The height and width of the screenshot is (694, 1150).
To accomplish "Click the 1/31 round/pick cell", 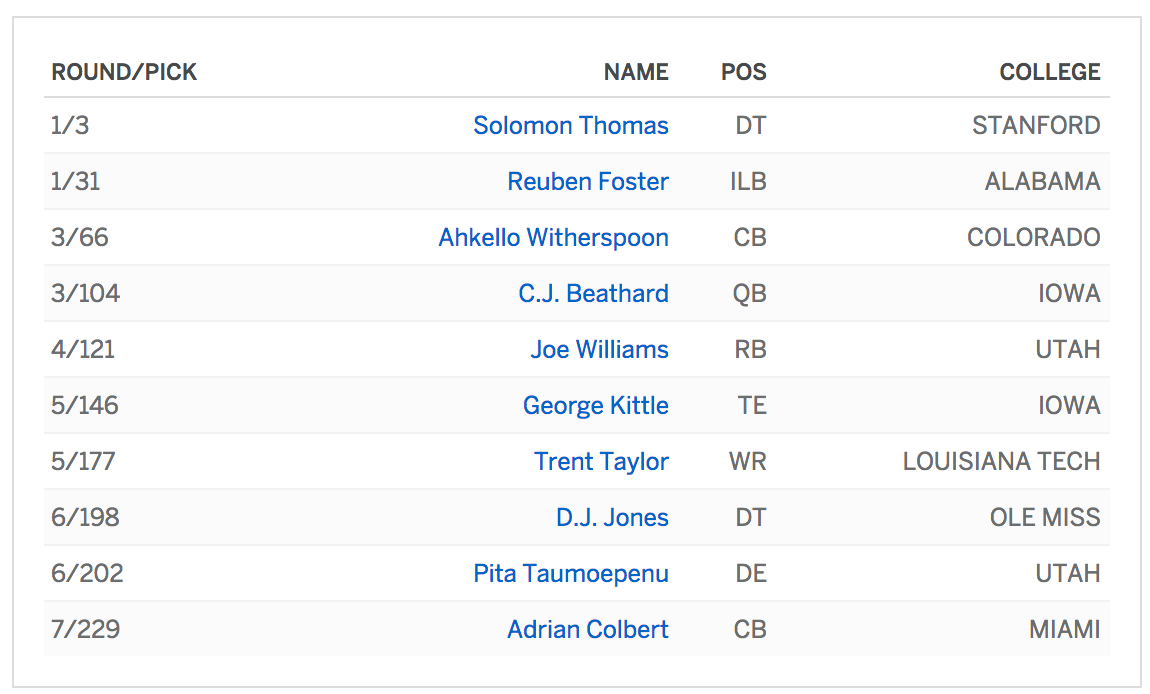I will (x=76, y=182).
